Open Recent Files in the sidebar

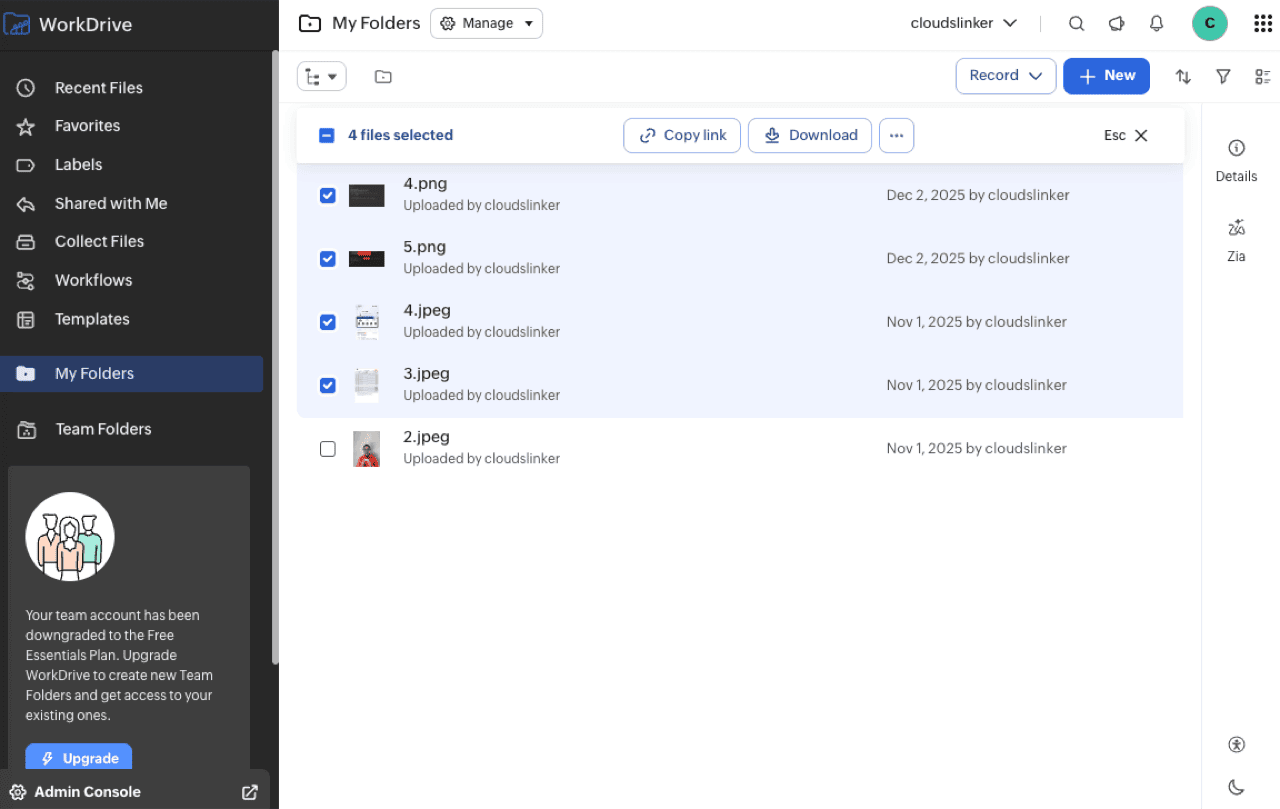98,88
